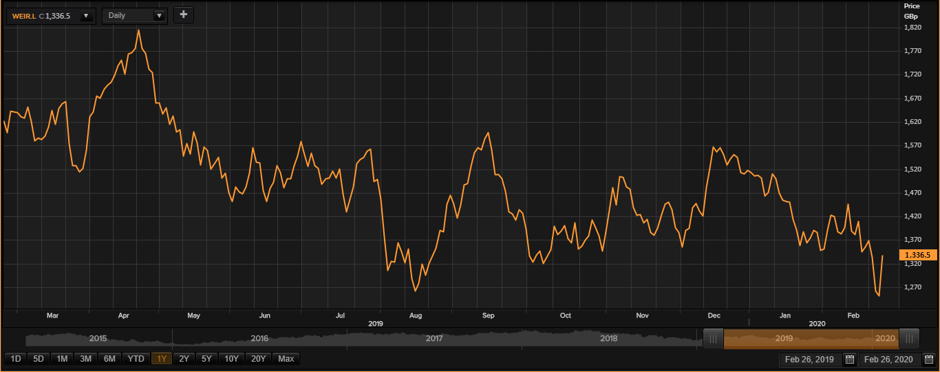Open the WEIR.L symbol dropdown arrow

[86, 16]
